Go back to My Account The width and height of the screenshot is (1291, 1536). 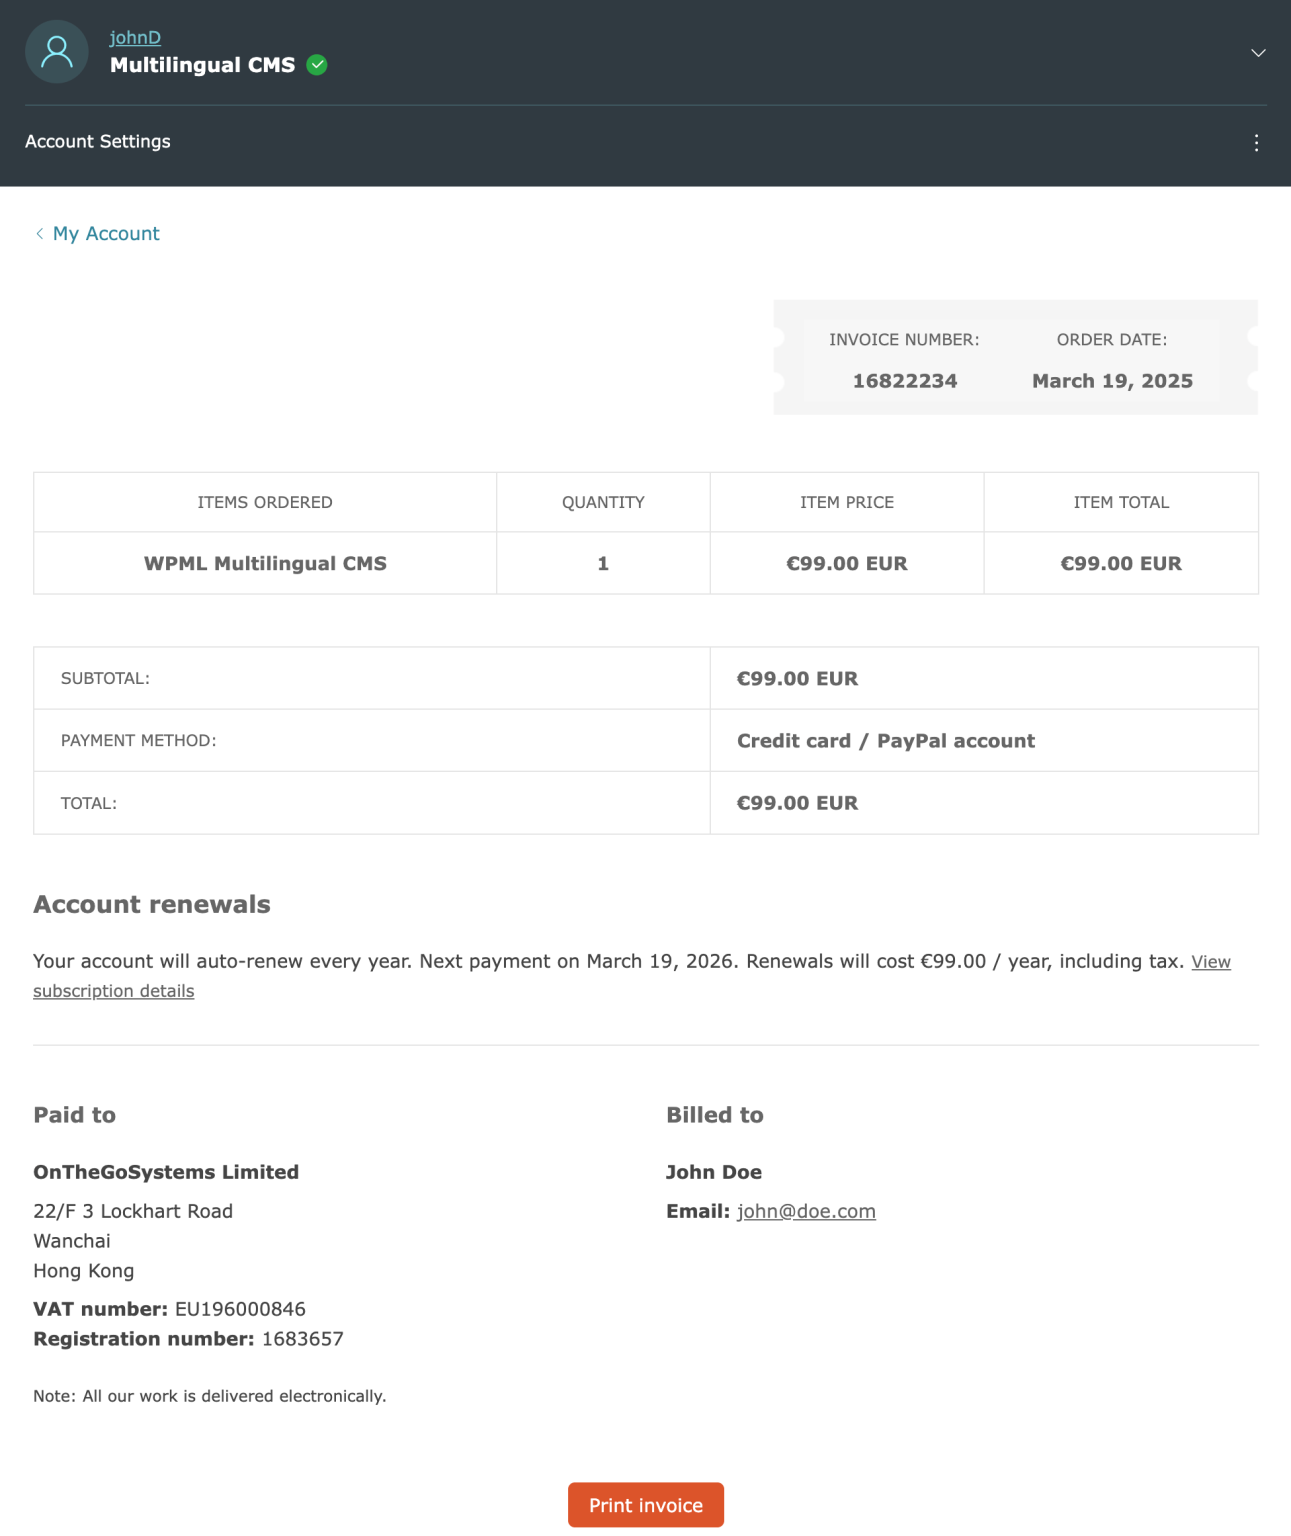(105, 233)
